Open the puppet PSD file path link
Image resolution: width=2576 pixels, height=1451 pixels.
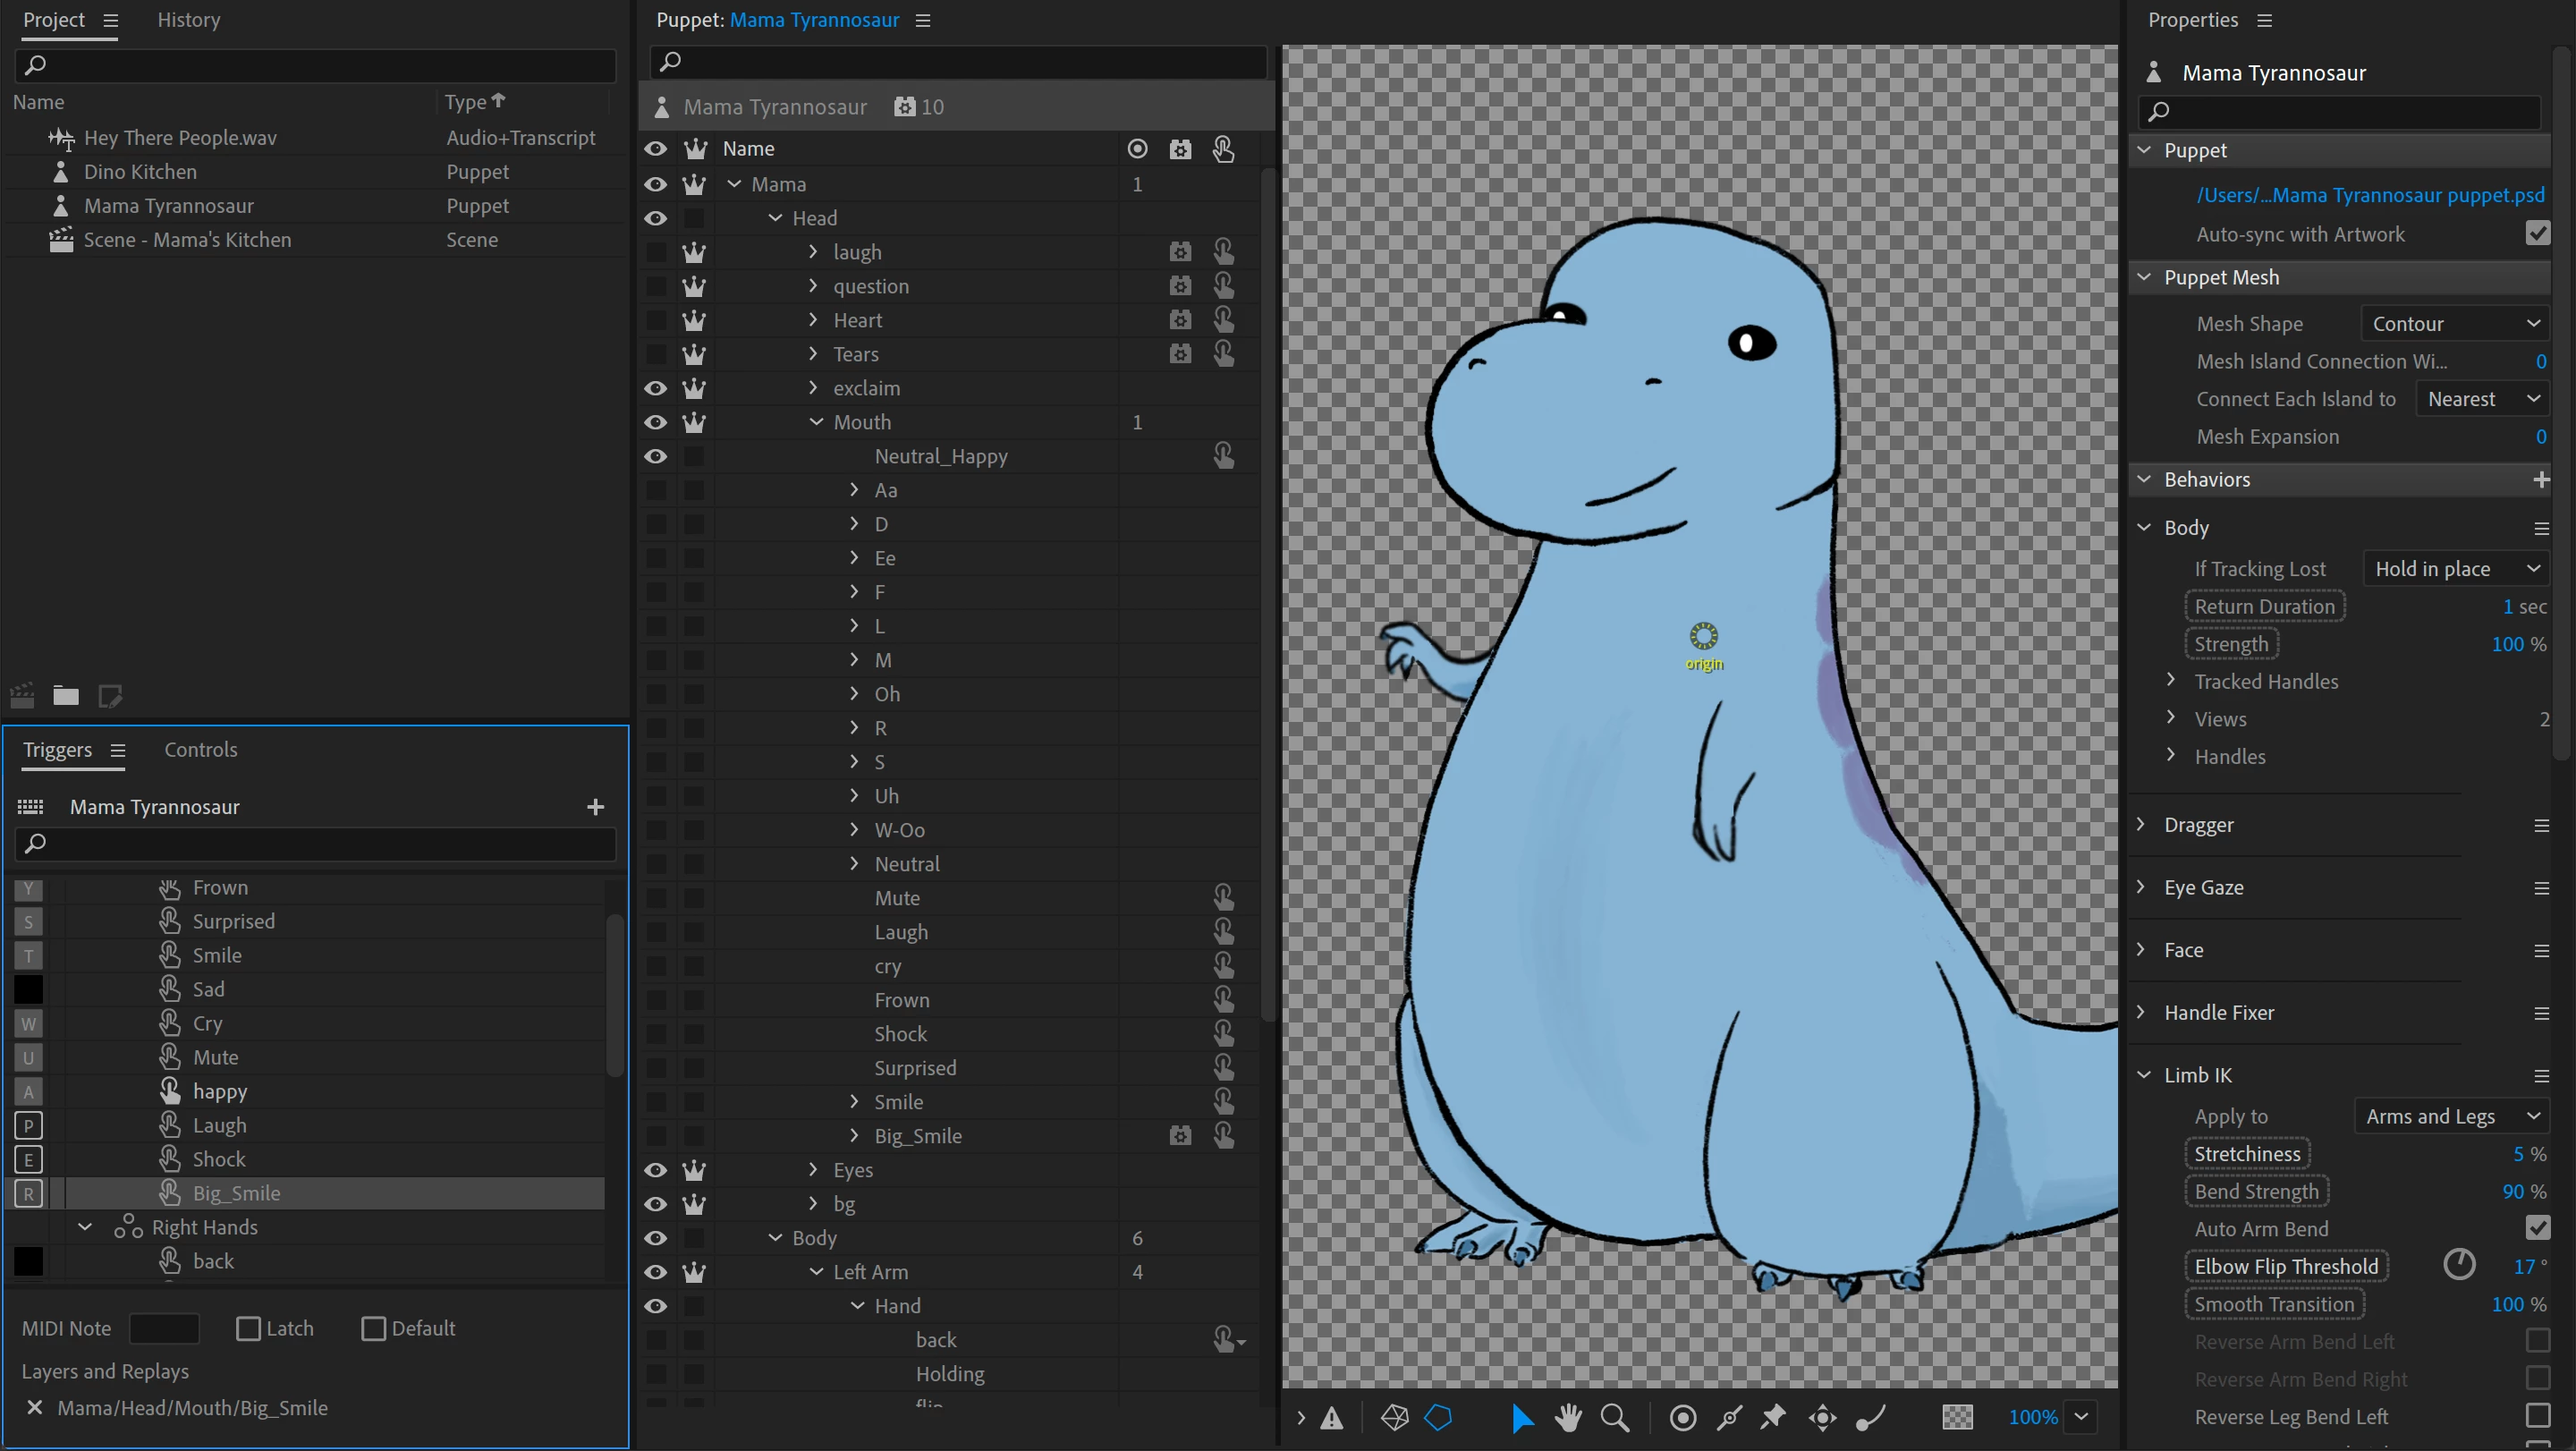point(2369,195)
